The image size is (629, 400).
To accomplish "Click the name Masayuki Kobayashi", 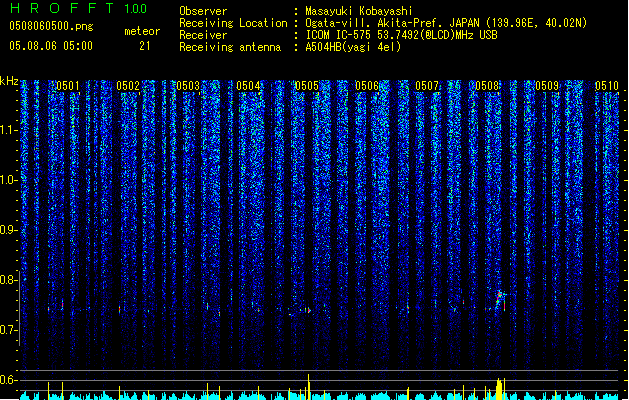I will tap(359, 11).
